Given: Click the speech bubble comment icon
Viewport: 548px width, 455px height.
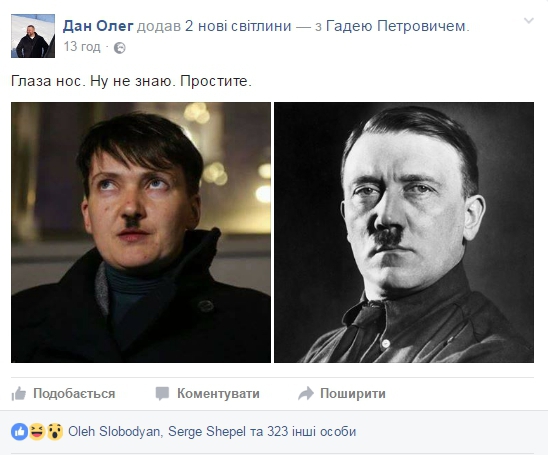Looking at the screenshot, I should pos(162,393).
